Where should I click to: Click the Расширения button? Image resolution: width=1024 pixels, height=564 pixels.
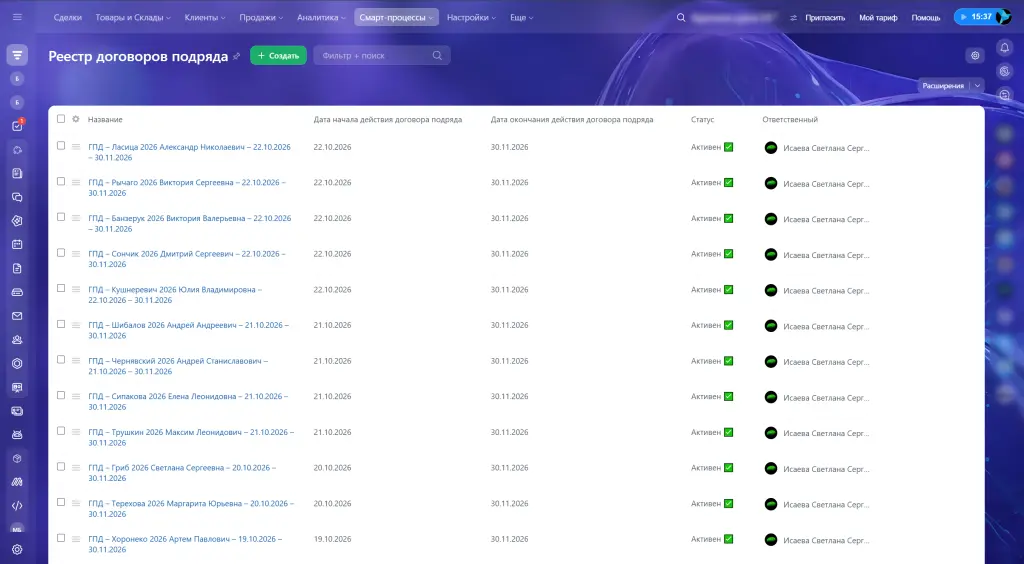[944, 86]
